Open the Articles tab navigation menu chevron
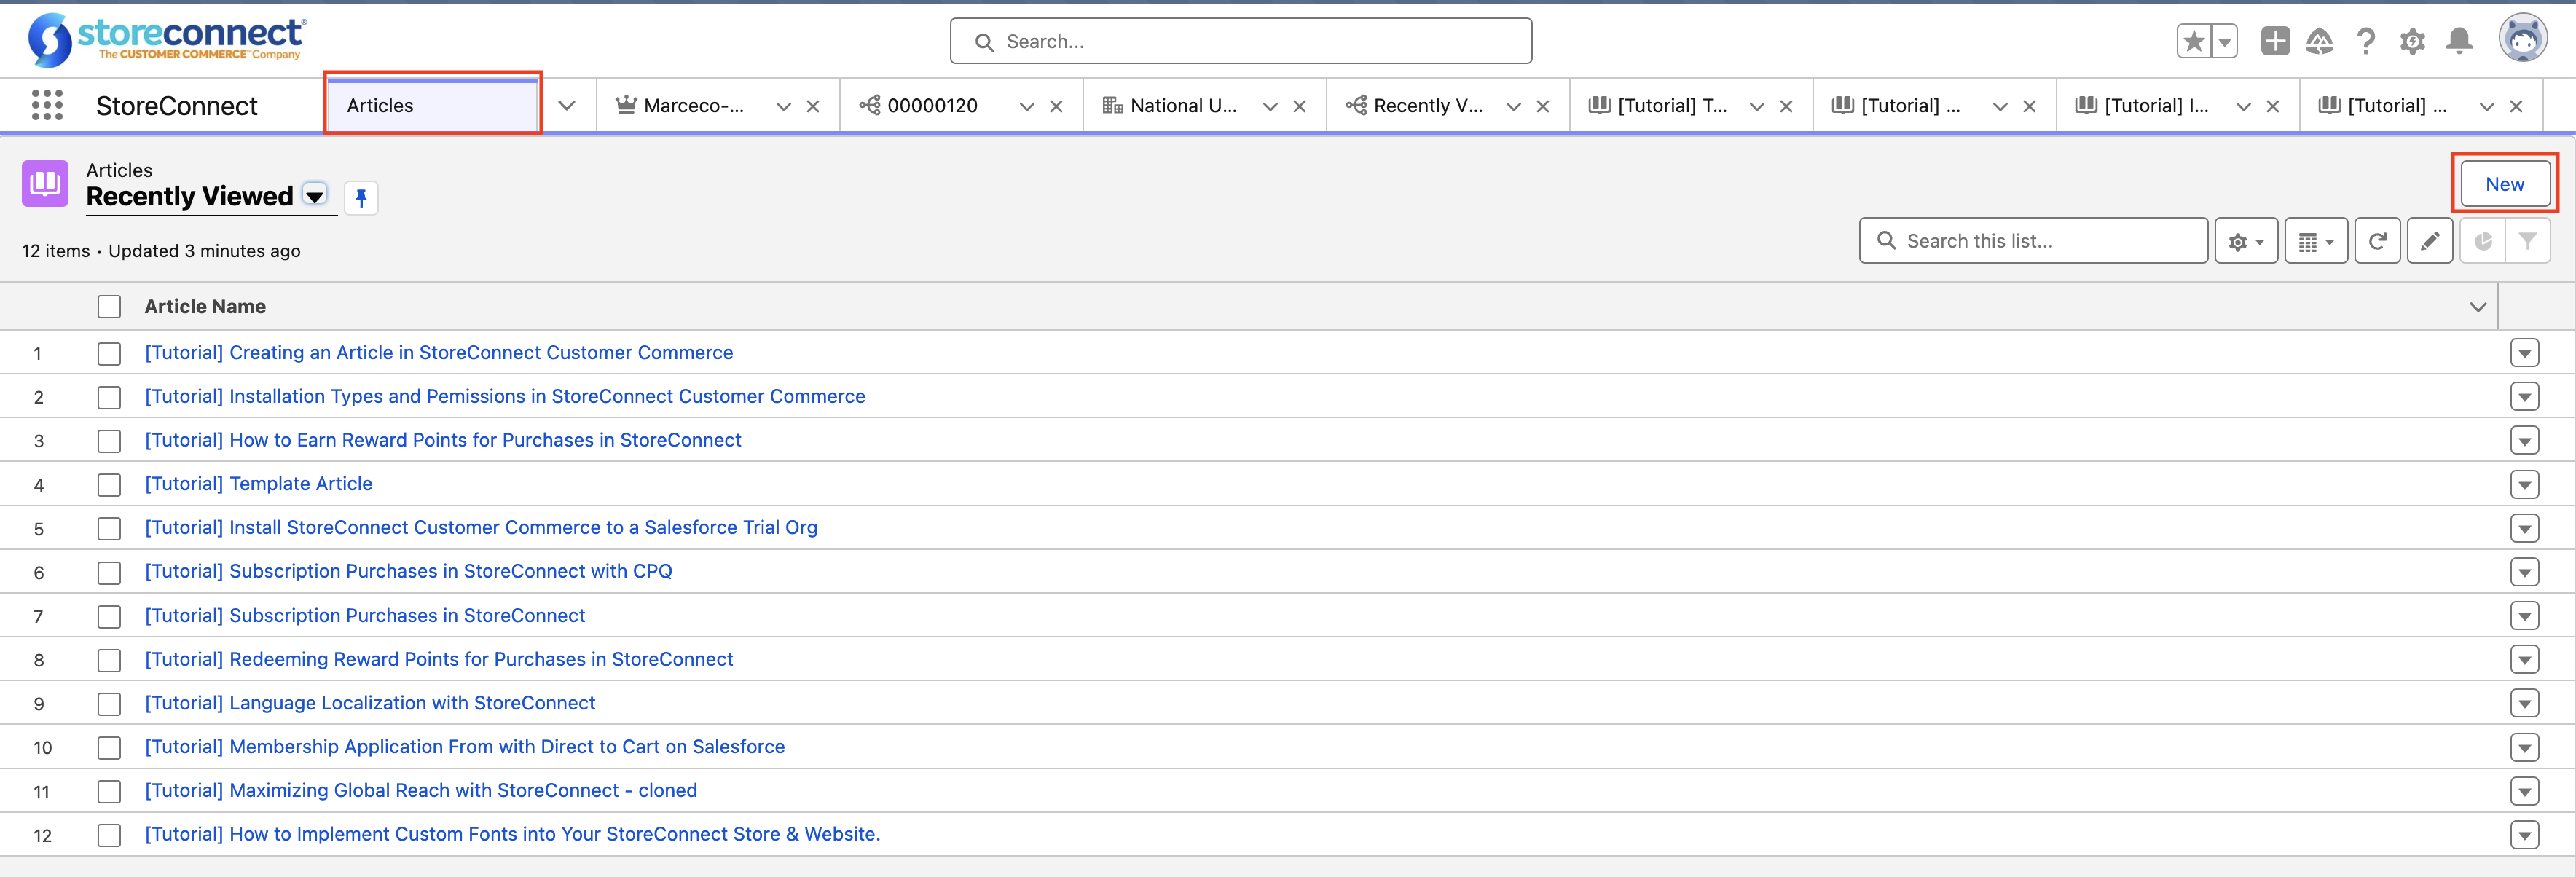Image resolution: width=2576 pixels, height=877 pixels. [x=566, y=106]
